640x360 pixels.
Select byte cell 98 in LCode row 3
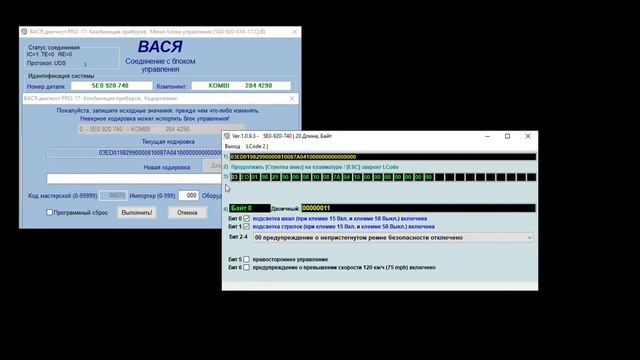click(x=265, y=177)
